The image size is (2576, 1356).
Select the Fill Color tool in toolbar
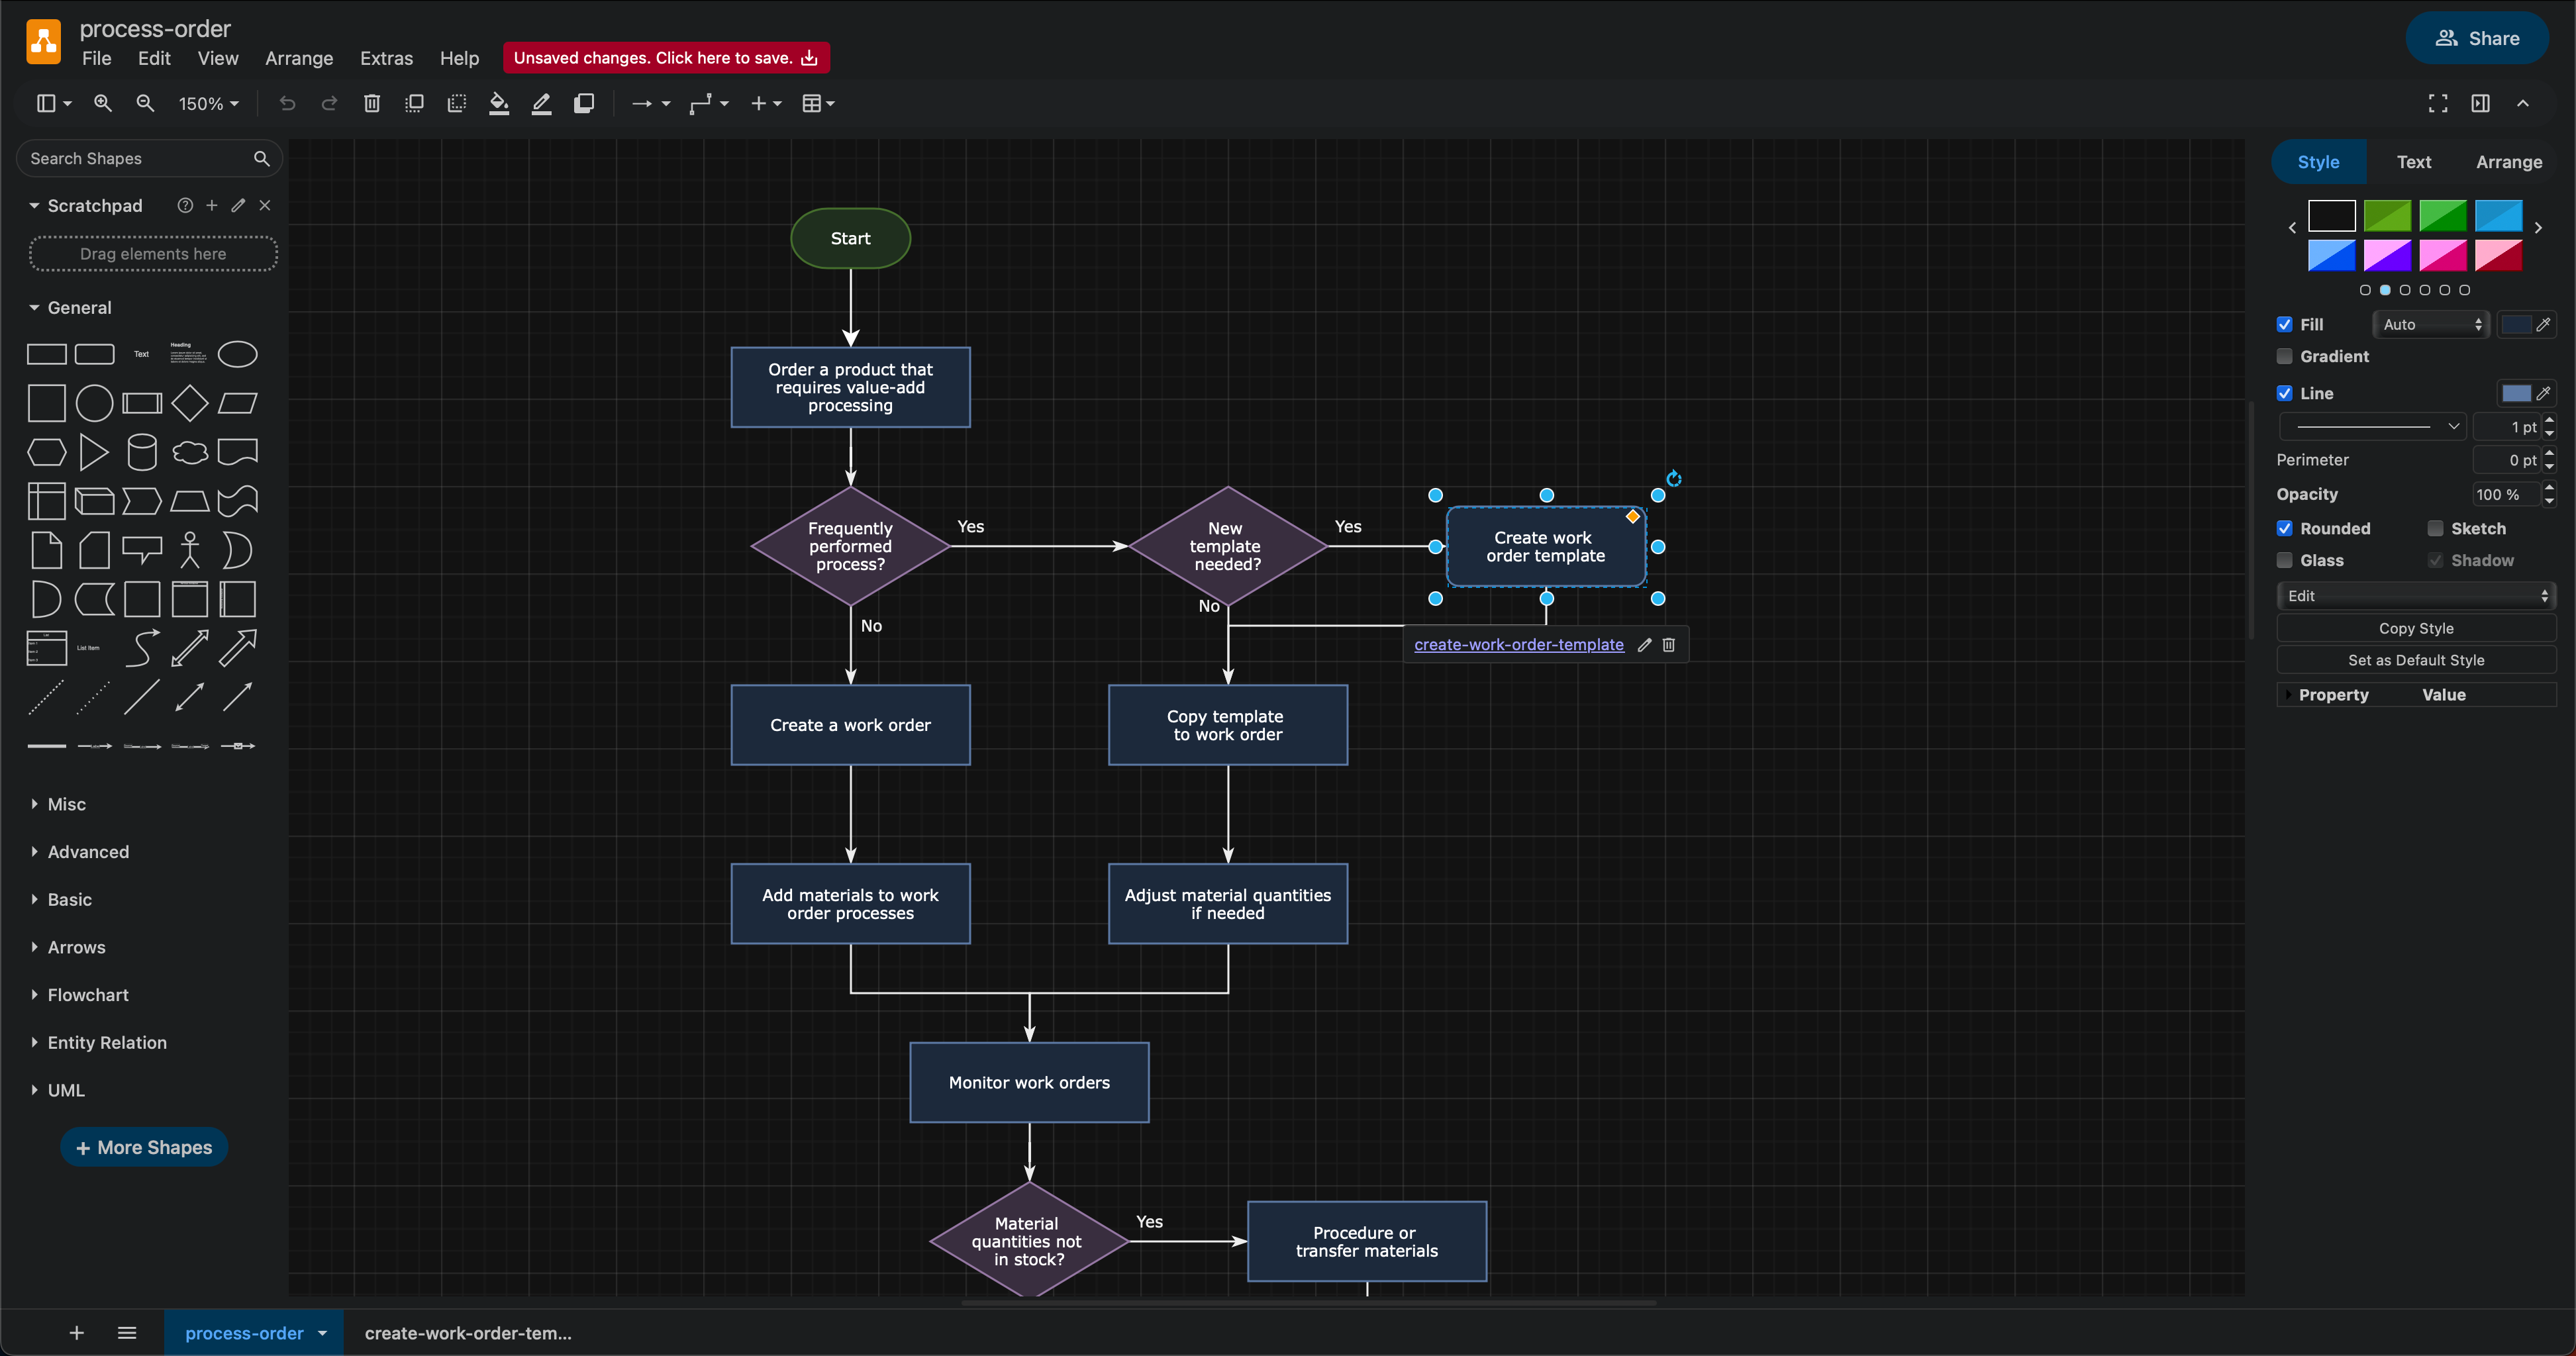pos(499,103)
